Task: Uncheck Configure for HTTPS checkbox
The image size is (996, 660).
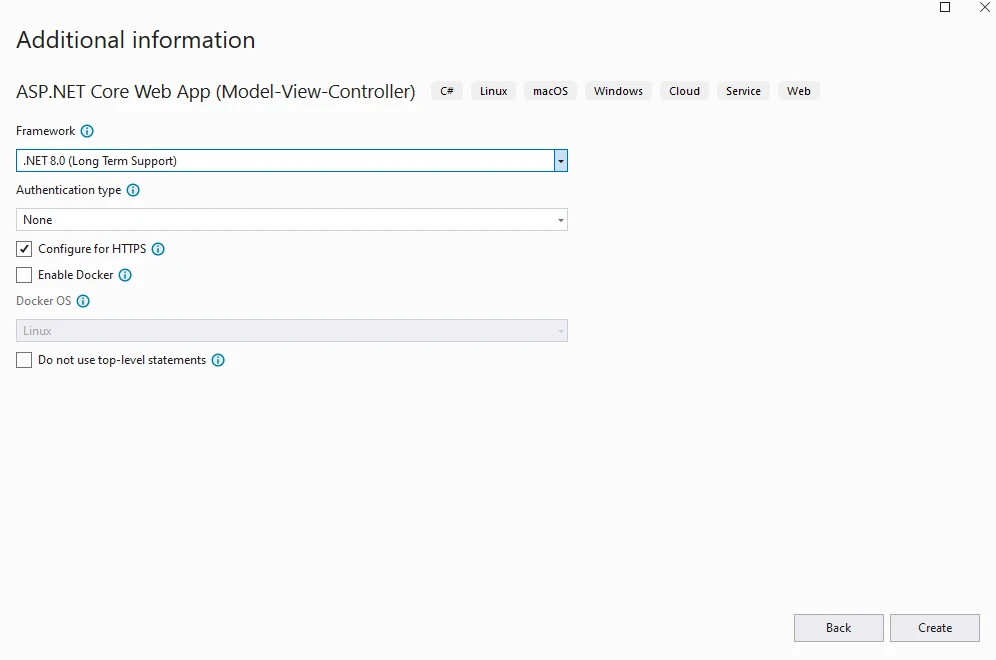Action: pos(25,249)
